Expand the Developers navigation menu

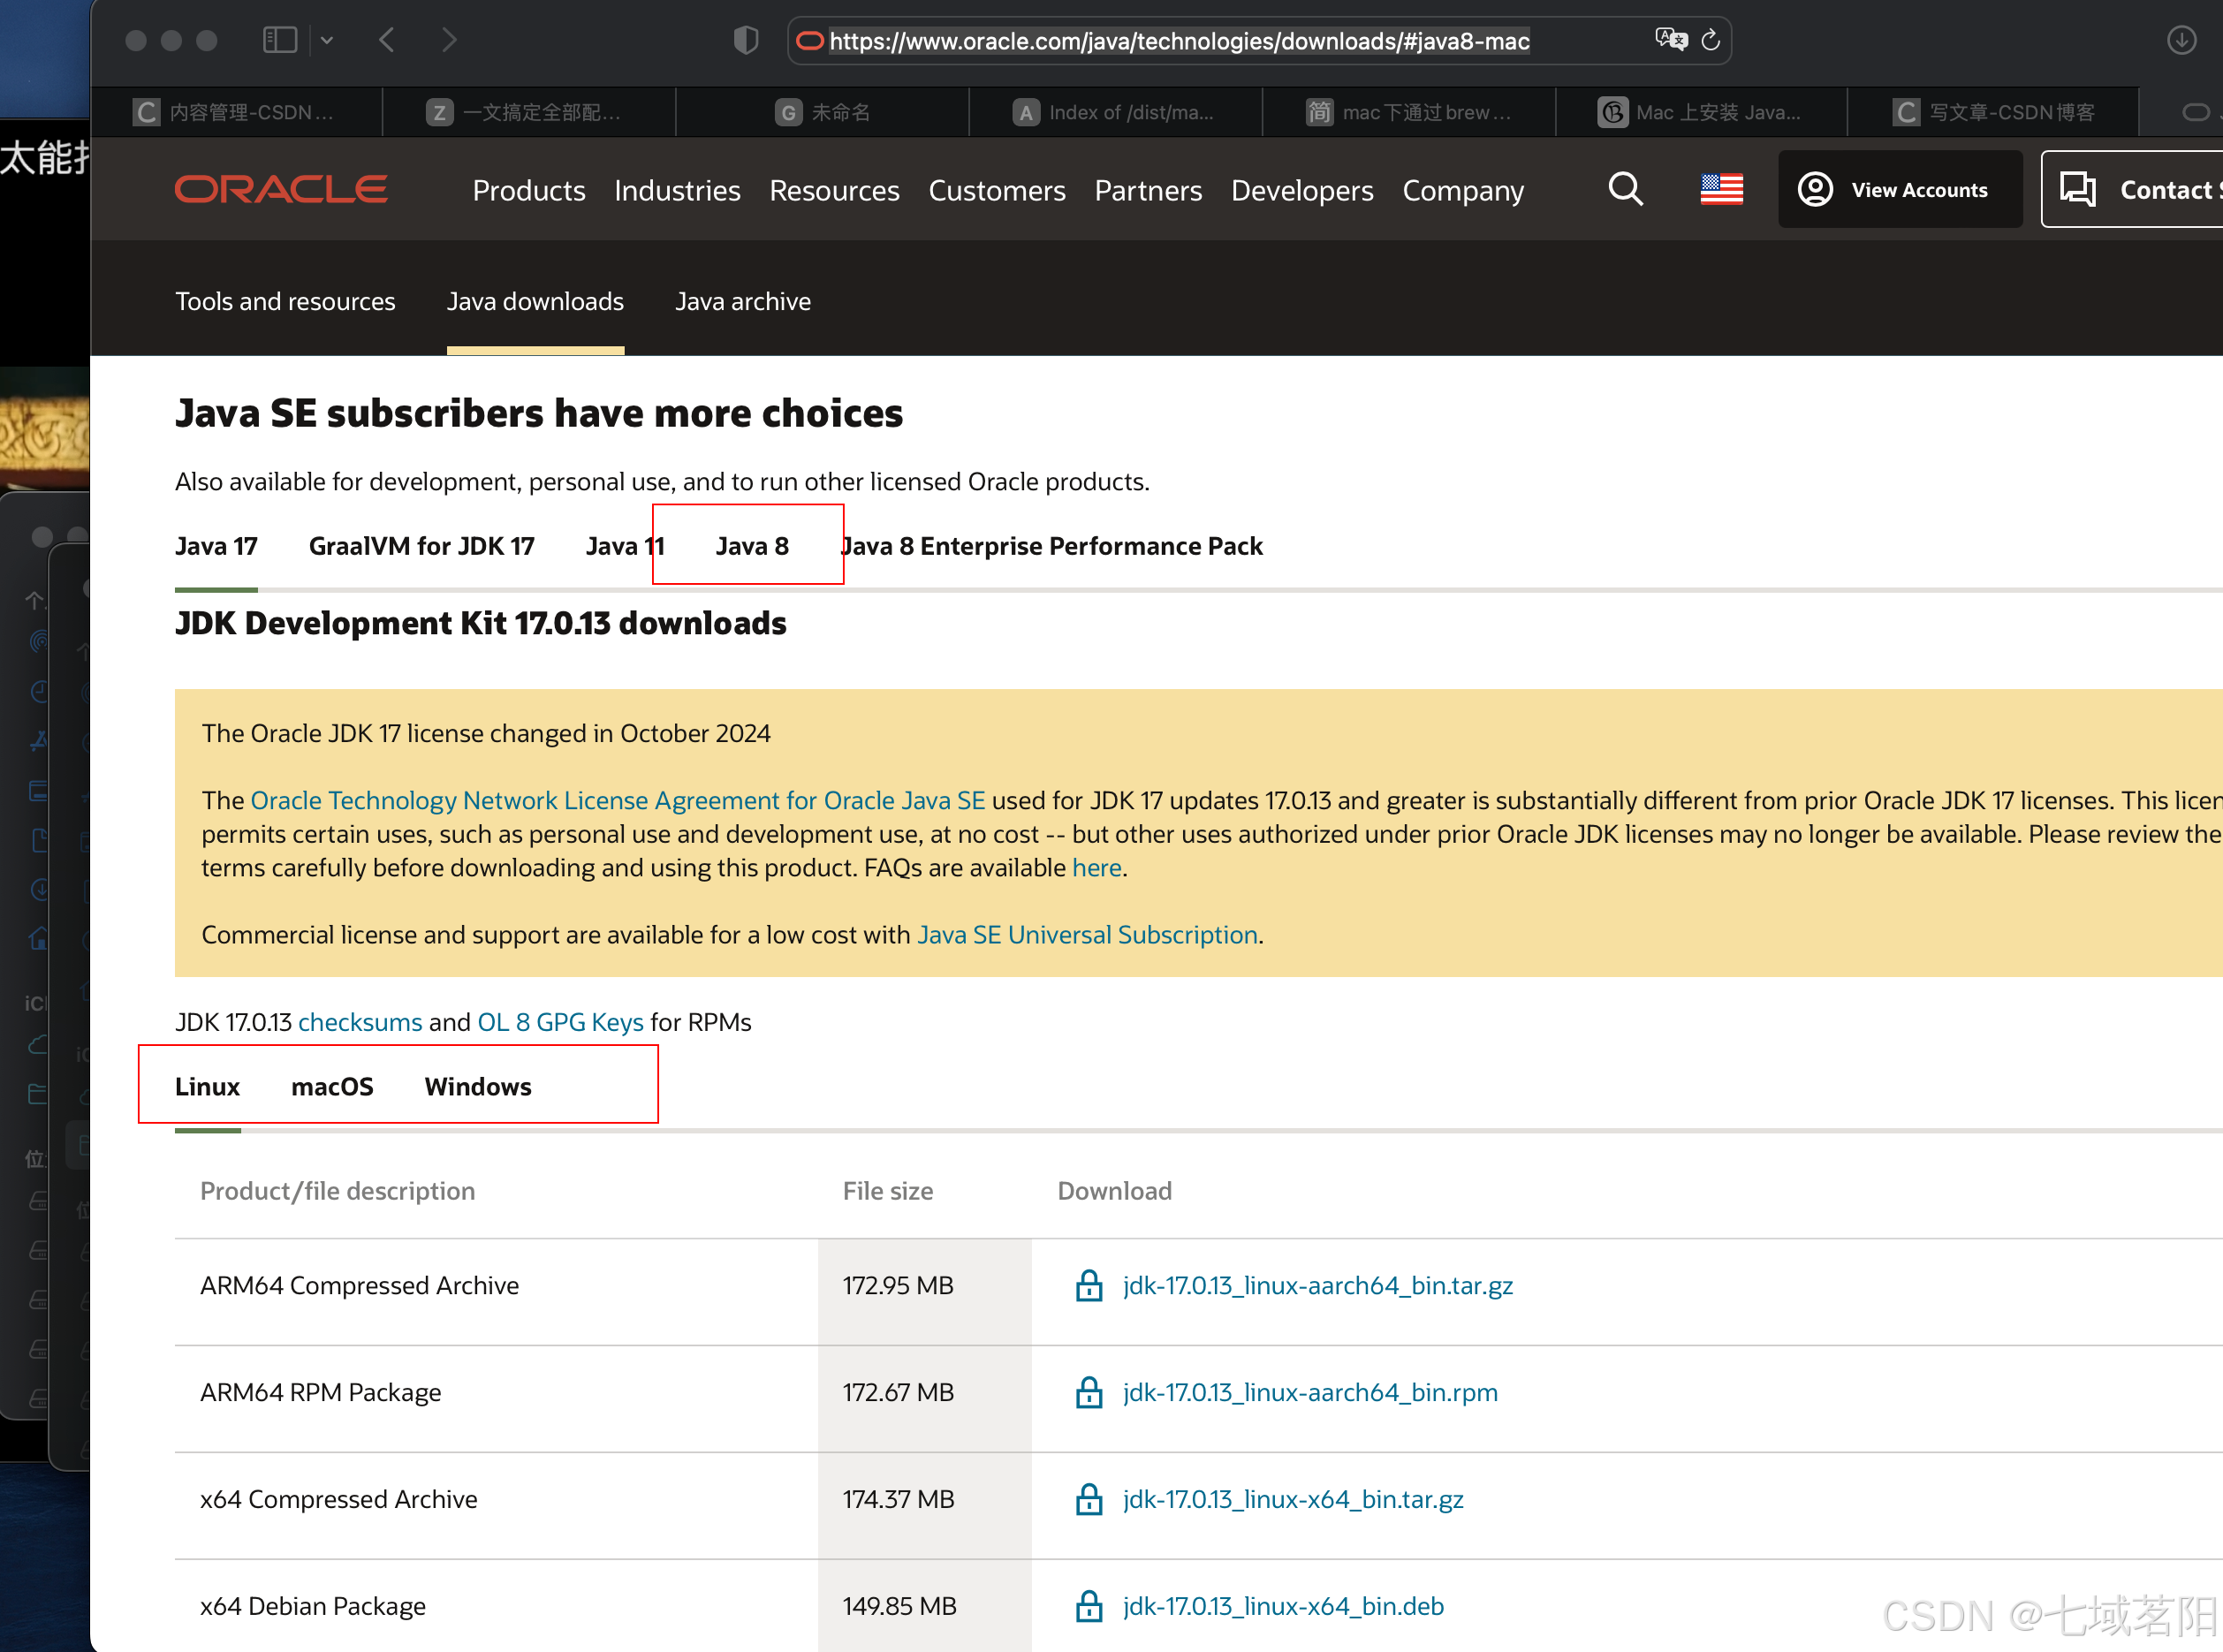click(x=1301, y=190)
